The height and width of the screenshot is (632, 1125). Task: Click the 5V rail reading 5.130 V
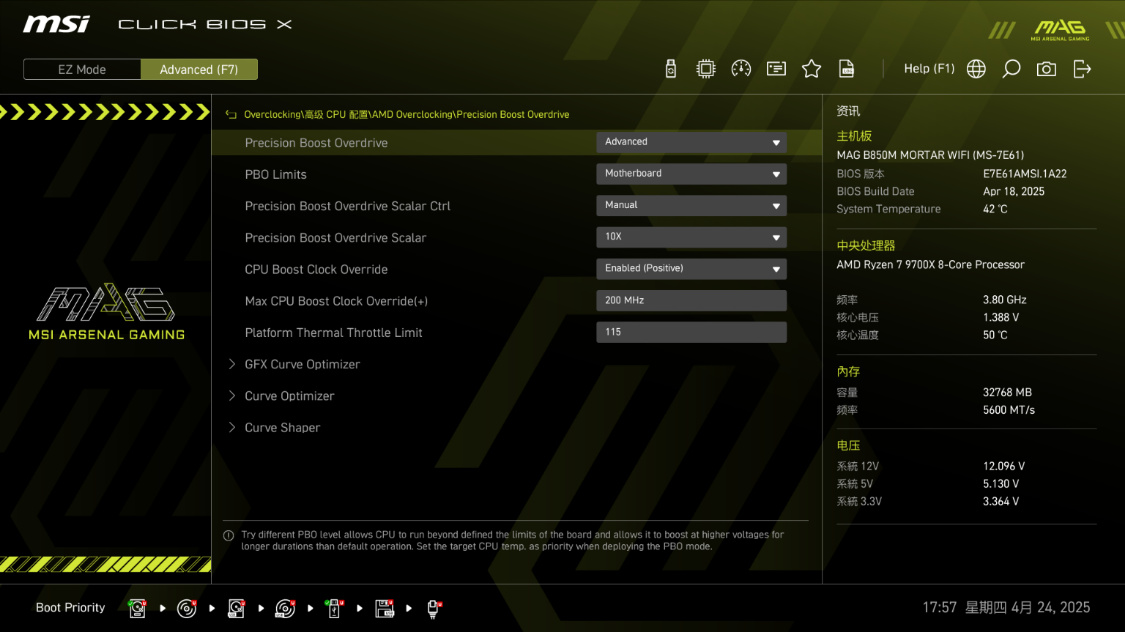tap(1001, 484)
